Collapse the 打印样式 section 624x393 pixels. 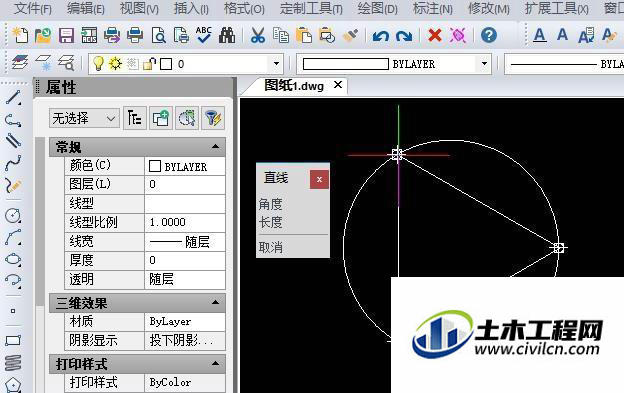(x=216, y=364)
